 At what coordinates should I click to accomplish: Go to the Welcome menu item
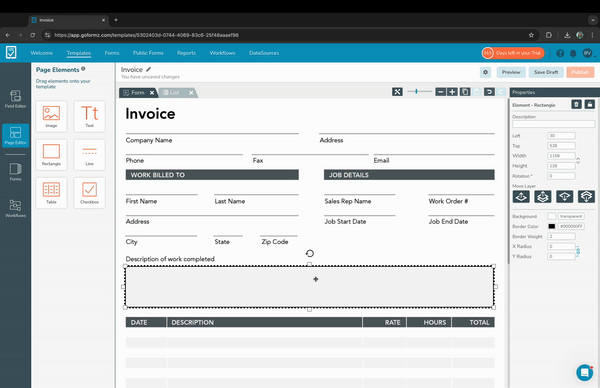[42, 53]
